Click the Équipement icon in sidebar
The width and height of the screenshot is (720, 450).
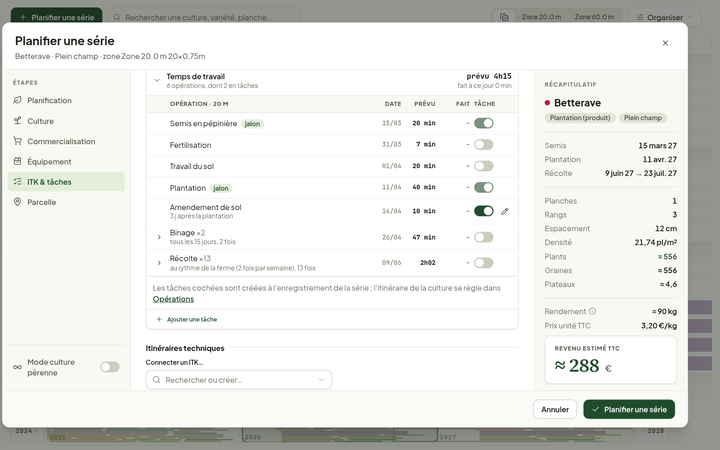(17, 161)
